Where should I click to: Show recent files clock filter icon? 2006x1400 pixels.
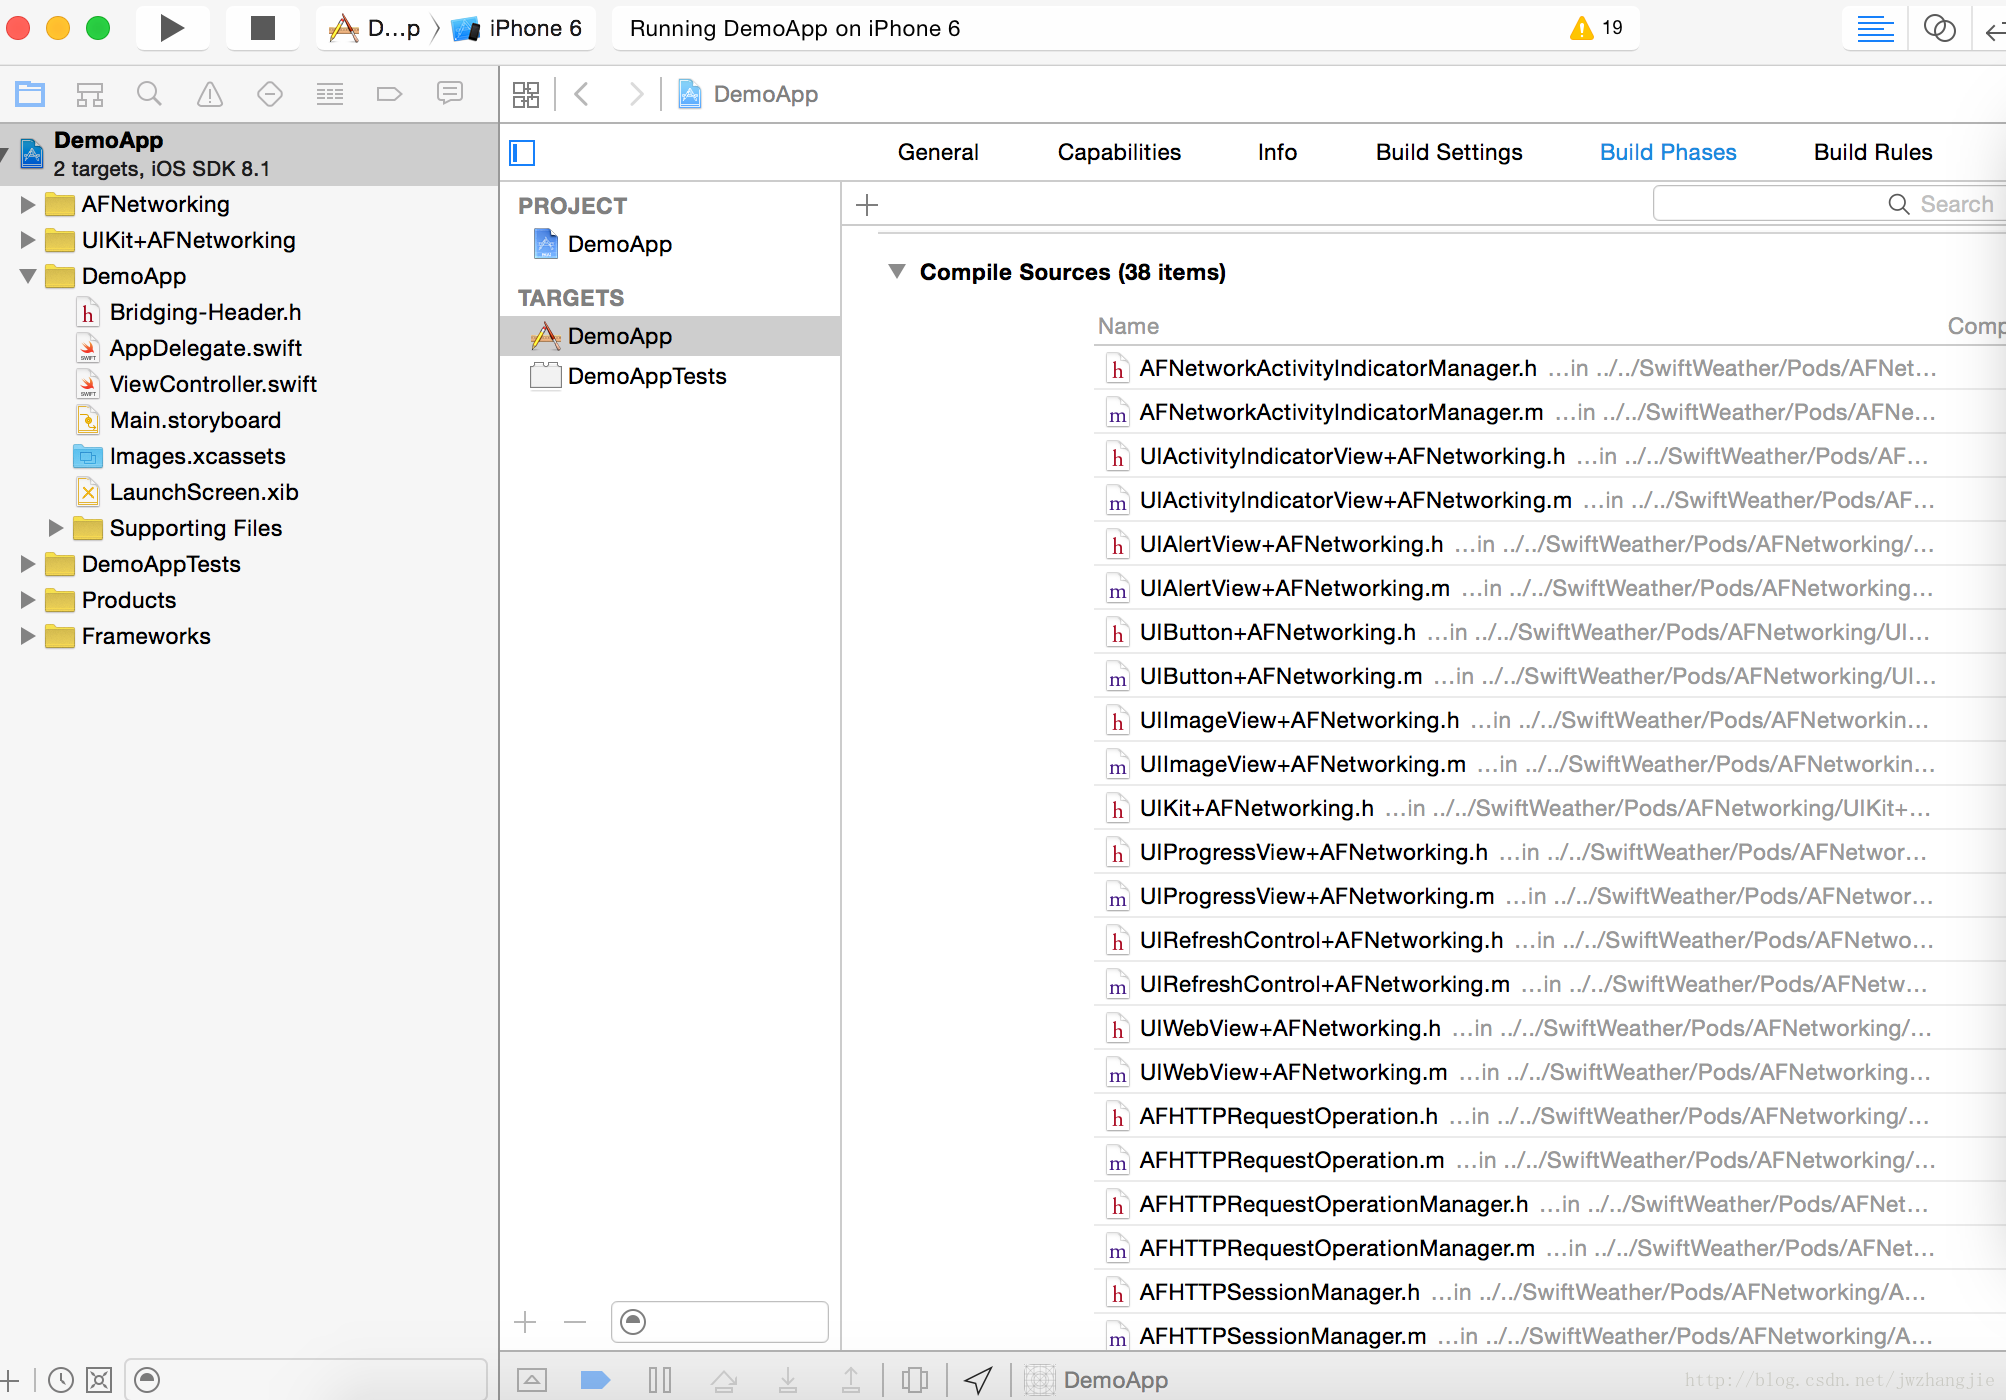pos(61,1380)
